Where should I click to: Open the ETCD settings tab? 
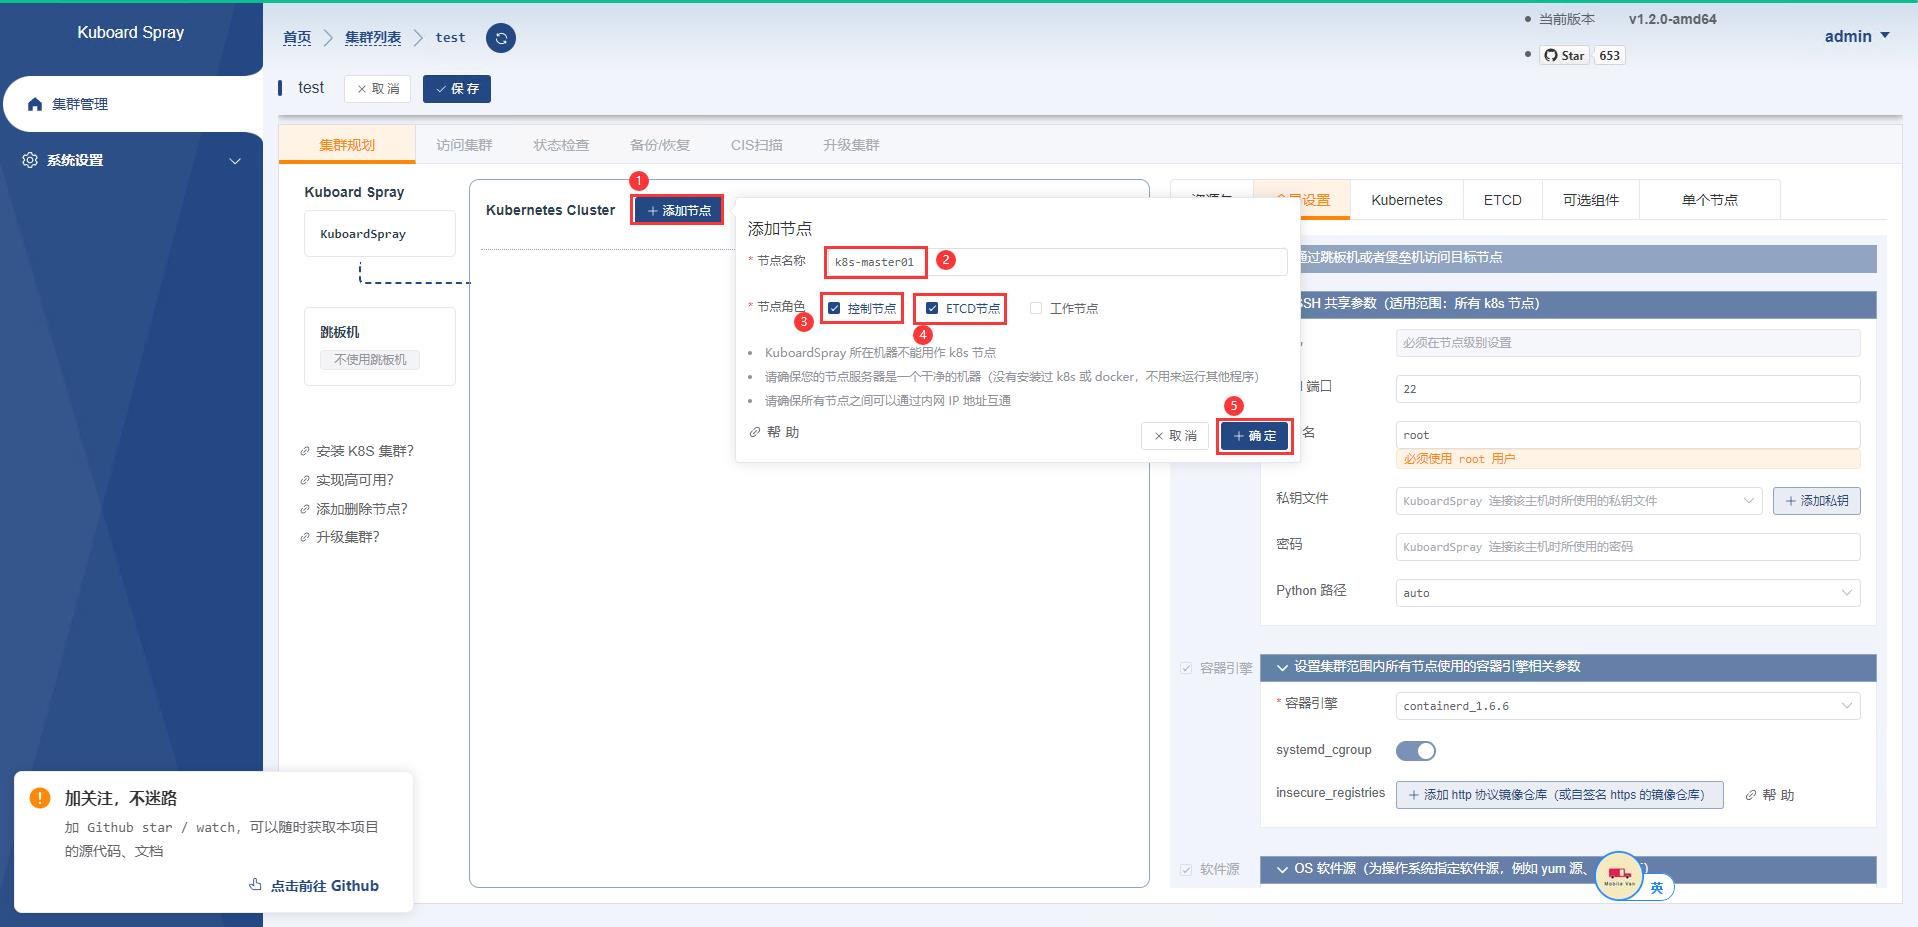click(x=1502, y=200)
